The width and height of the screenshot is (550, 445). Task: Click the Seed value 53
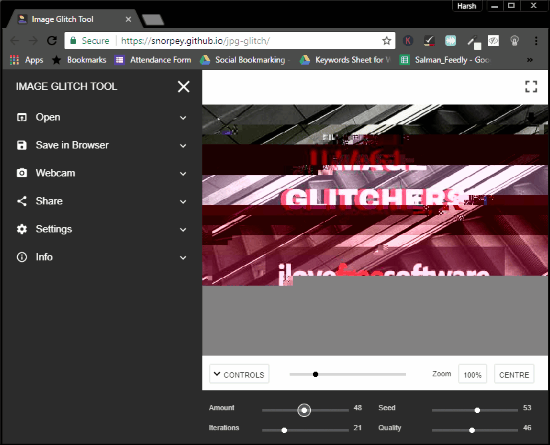click(527, 407)
